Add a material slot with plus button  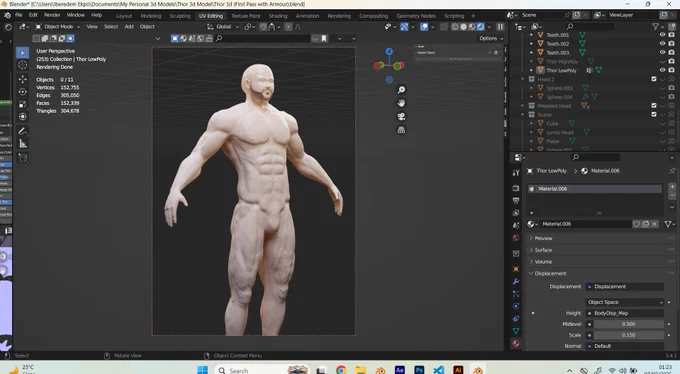[672, 187]
